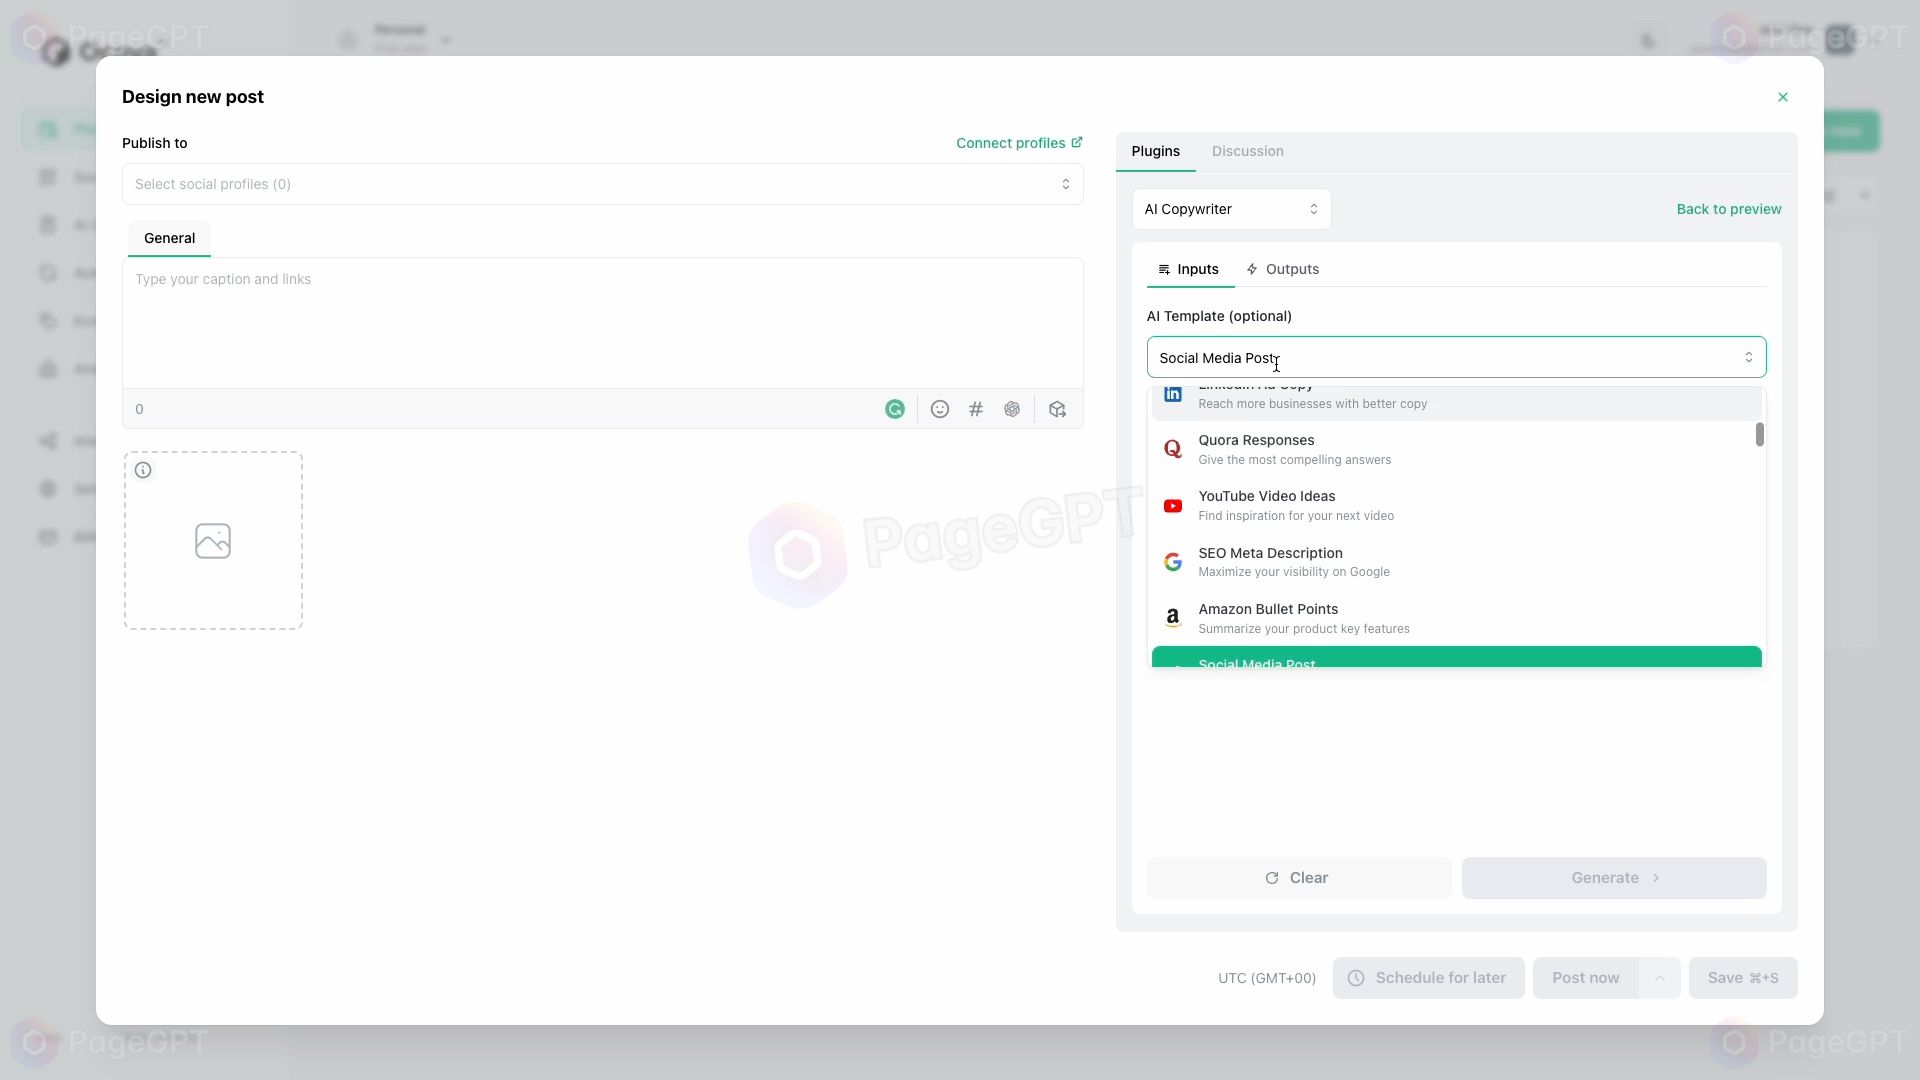The height and width of the screenshot is (1080, 1920).
Task: Switch to the Plugins tab
Action: pos(1155,151)
